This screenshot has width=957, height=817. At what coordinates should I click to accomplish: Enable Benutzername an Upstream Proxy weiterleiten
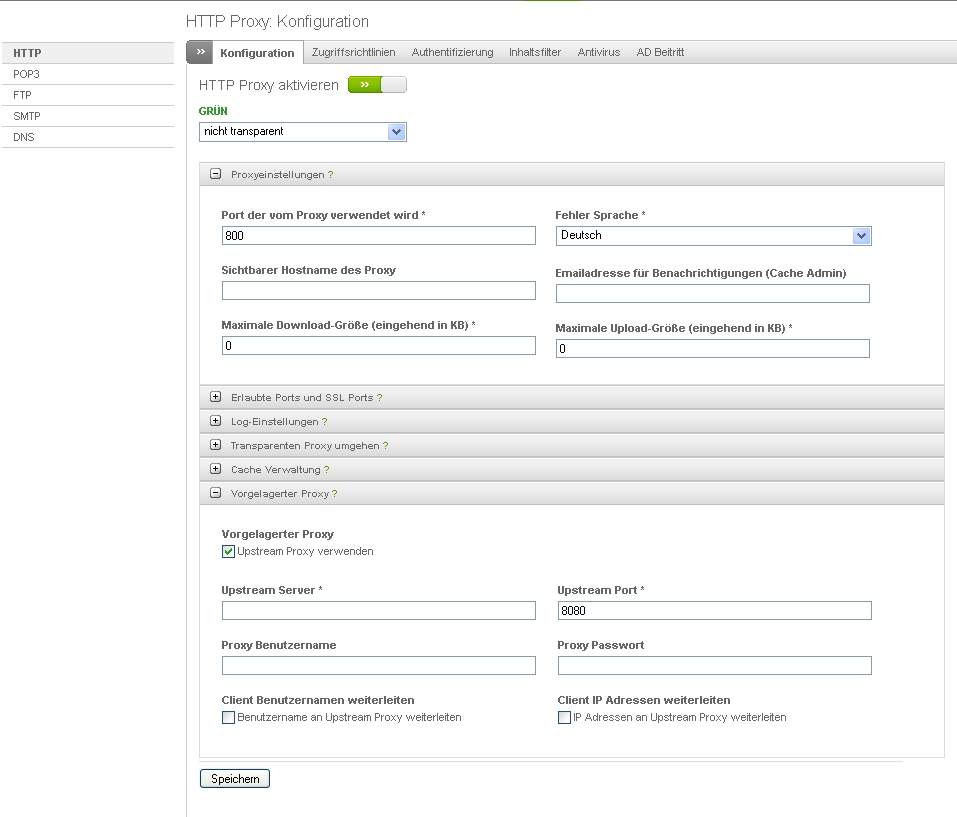click(229, 718)
